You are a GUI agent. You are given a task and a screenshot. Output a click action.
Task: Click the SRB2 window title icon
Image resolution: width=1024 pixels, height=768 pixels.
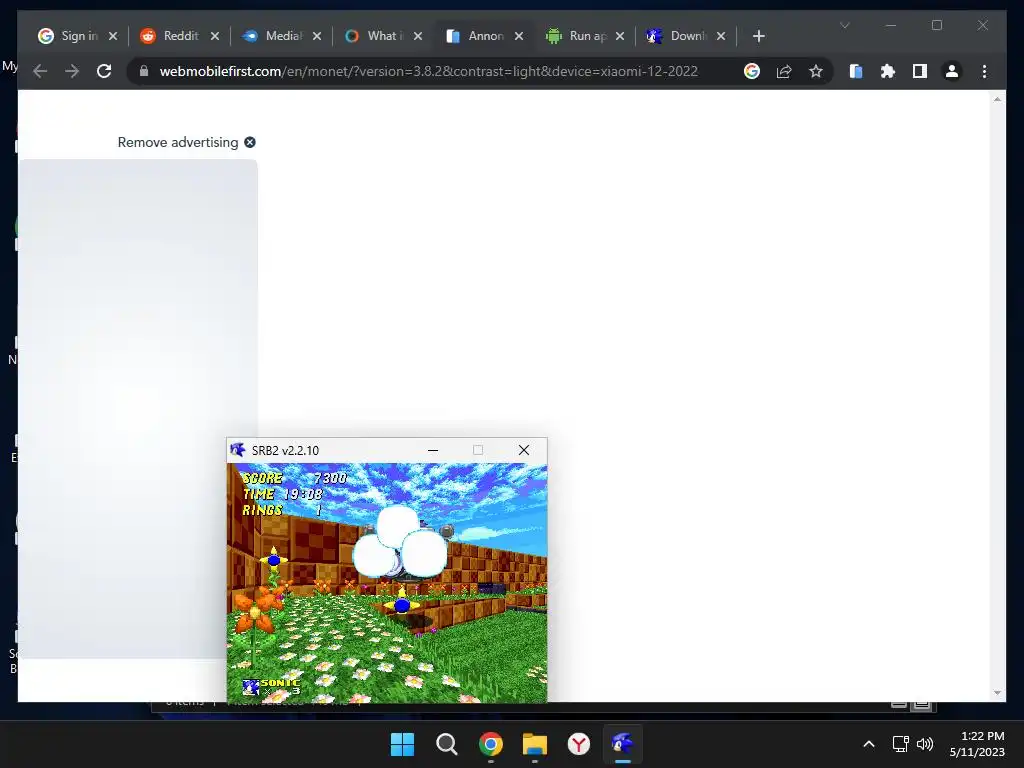(x=238, y=450)
